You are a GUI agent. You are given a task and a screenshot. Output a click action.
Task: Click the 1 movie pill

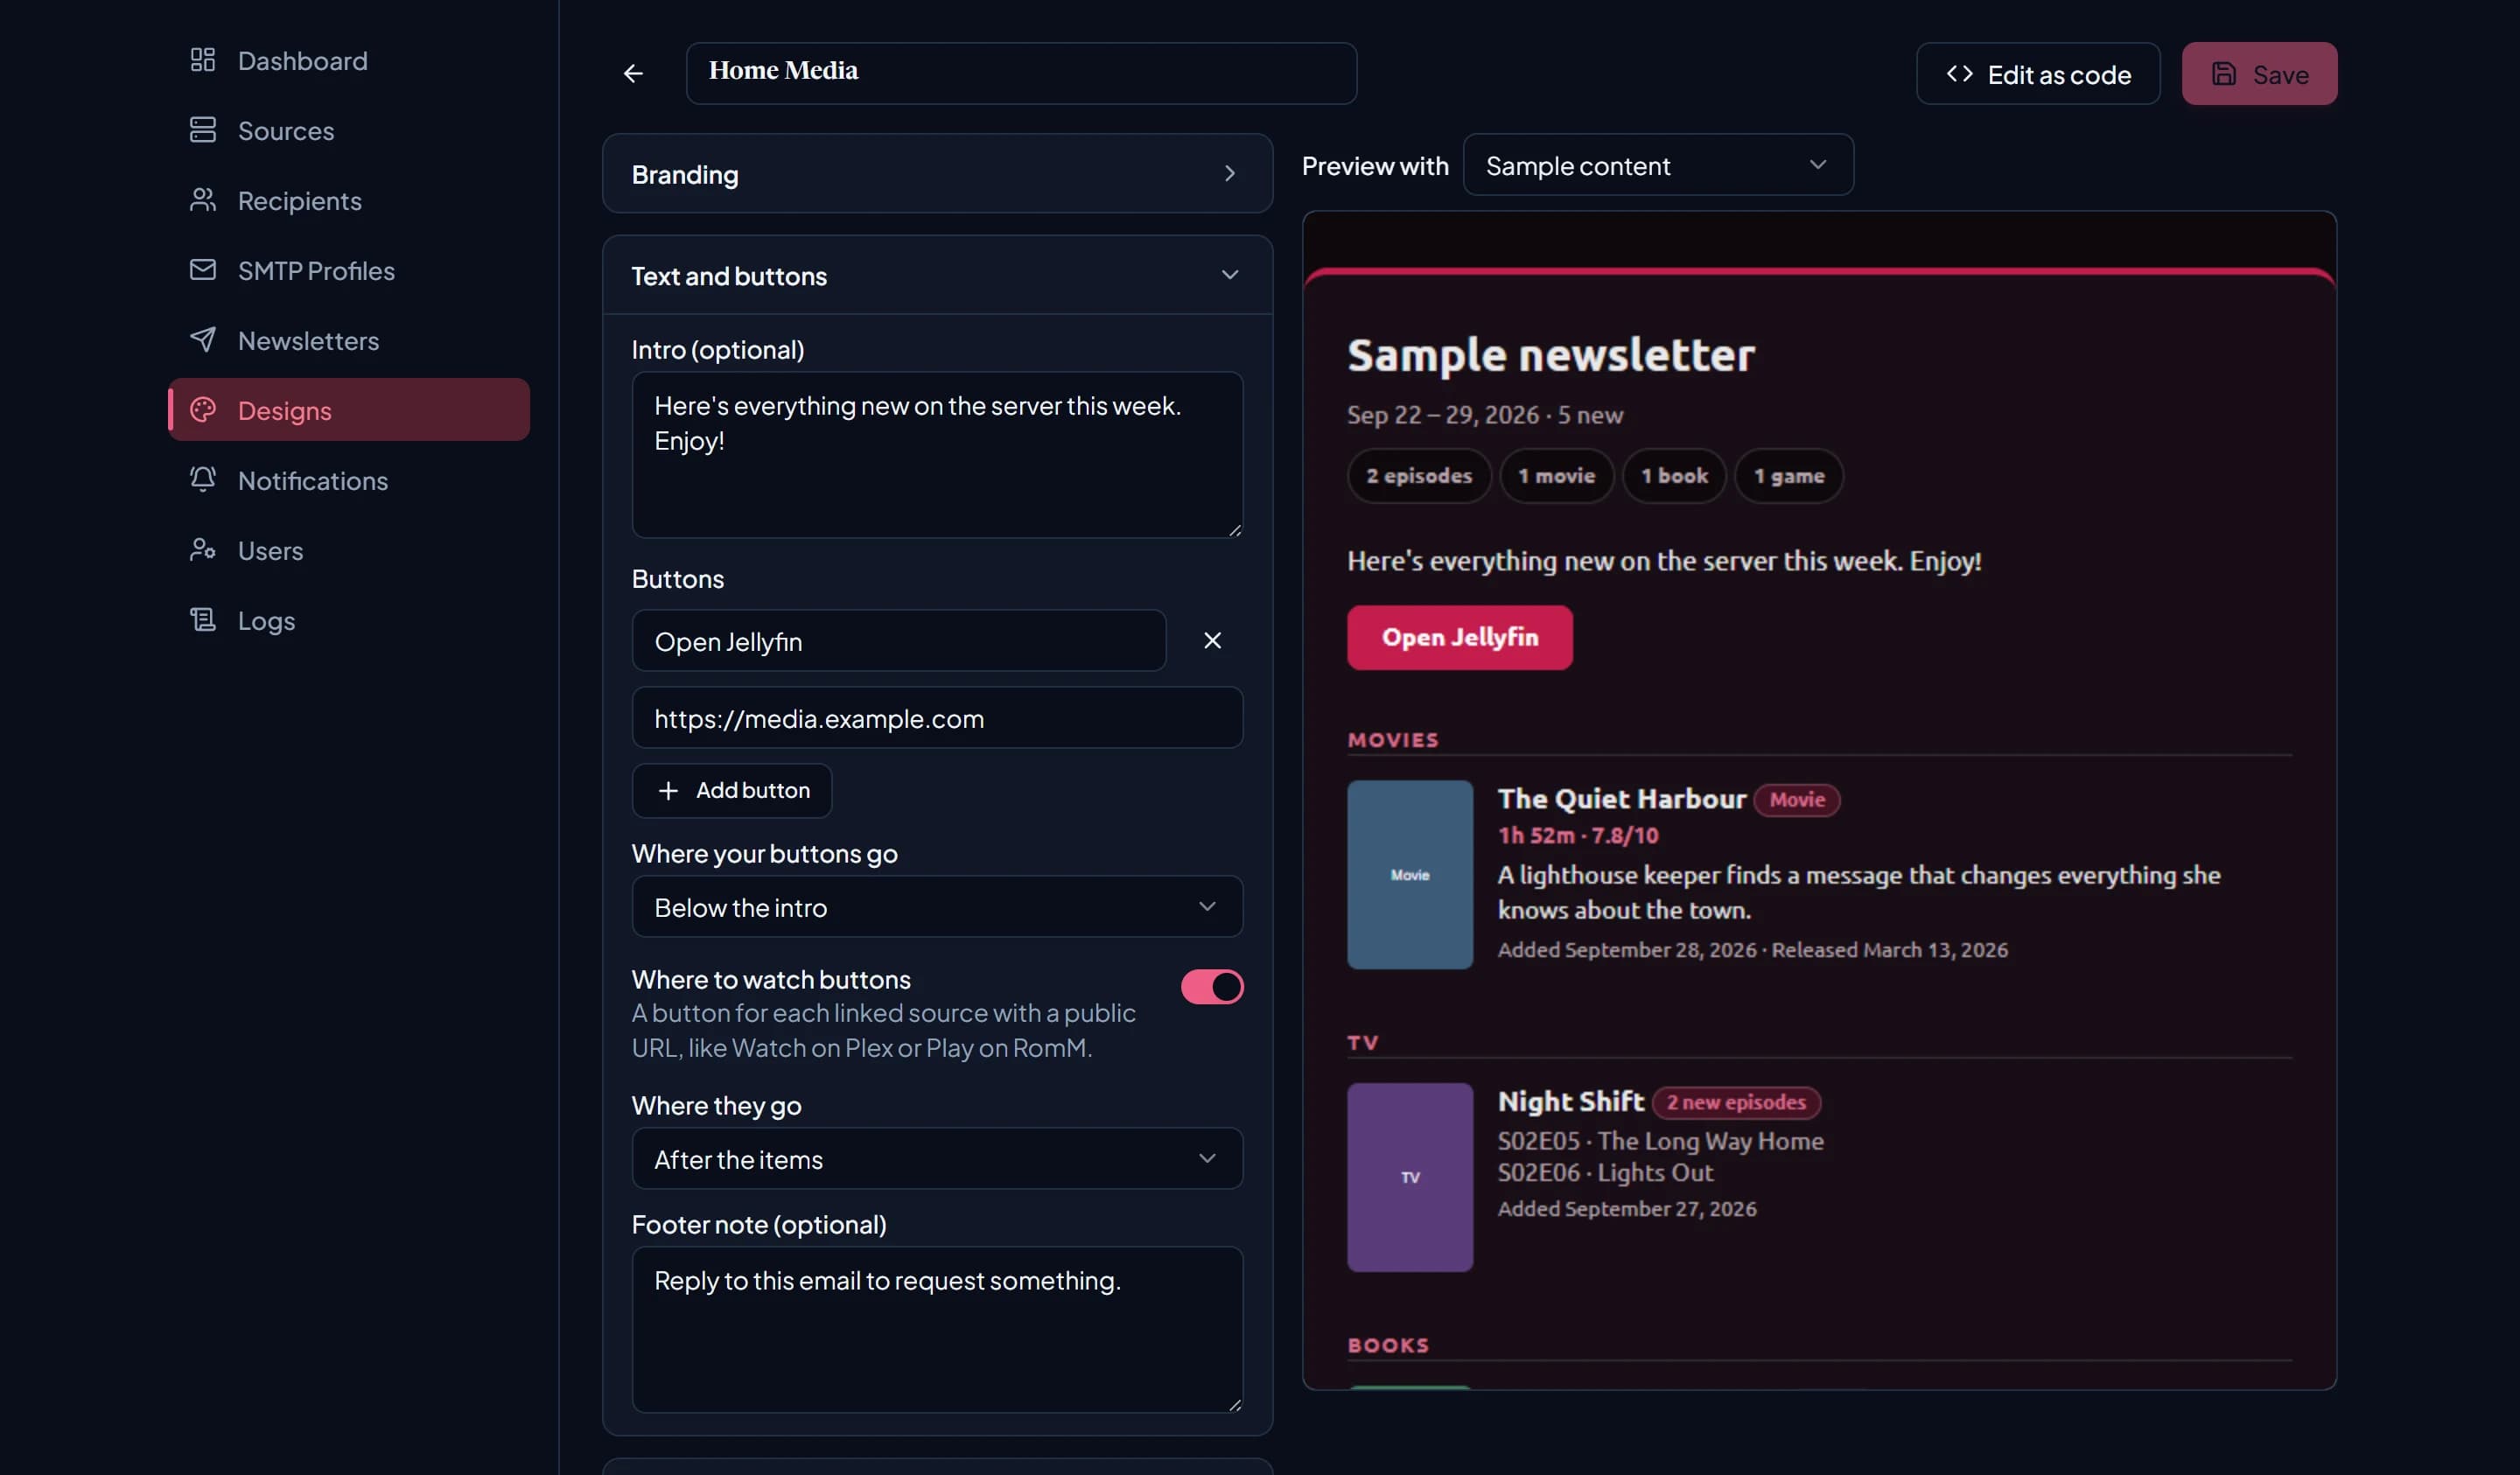pos(1556,476)
